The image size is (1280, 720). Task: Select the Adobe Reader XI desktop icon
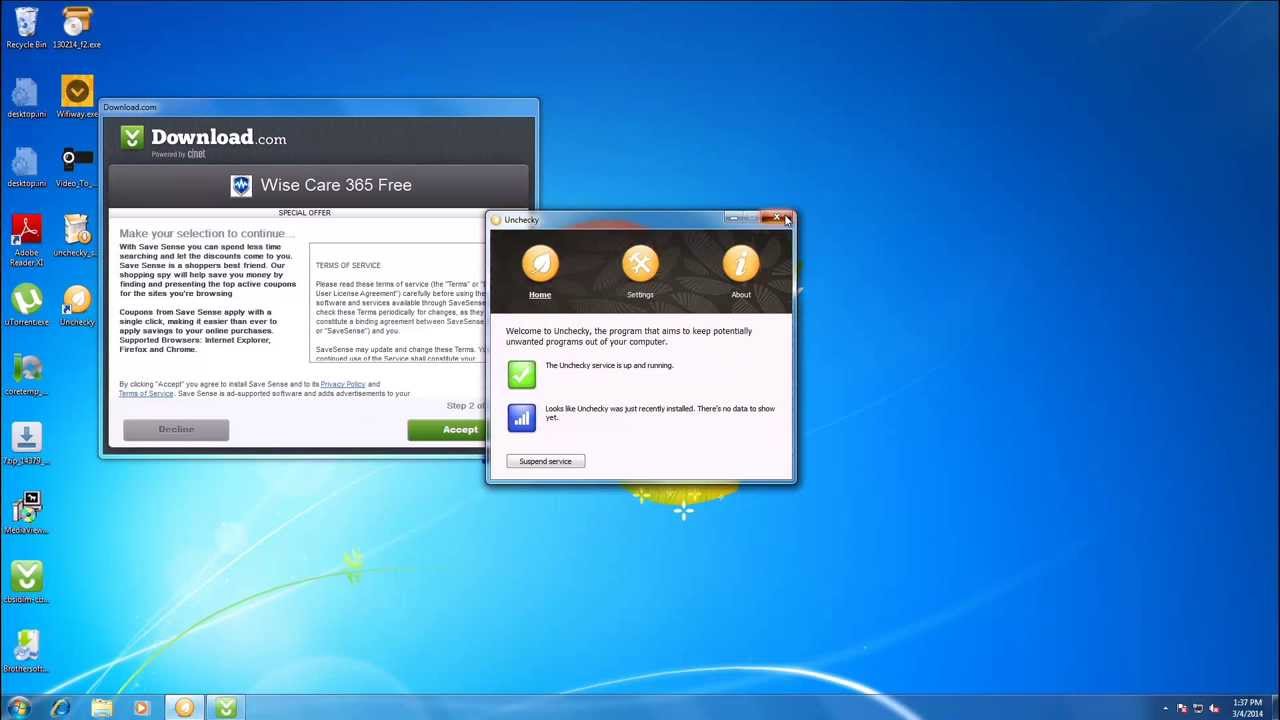26,240
